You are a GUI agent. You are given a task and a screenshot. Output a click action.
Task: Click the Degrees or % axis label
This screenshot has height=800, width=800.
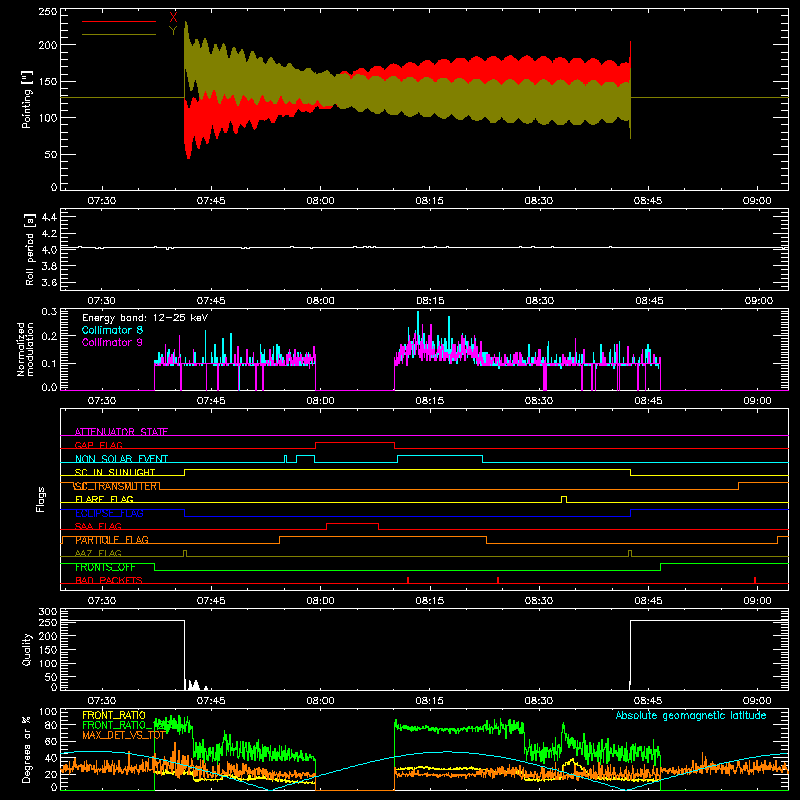coord(27,750)
